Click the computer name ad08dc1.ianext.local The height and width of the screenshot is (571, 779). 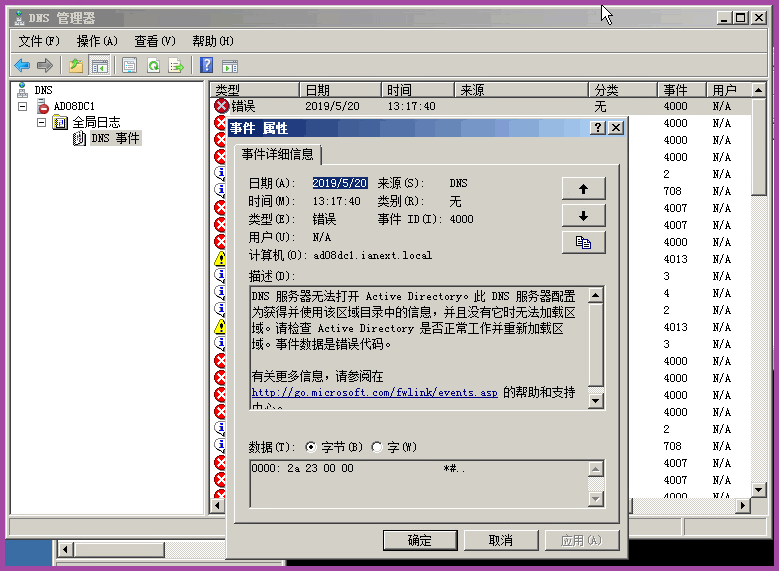pos(373,255)
